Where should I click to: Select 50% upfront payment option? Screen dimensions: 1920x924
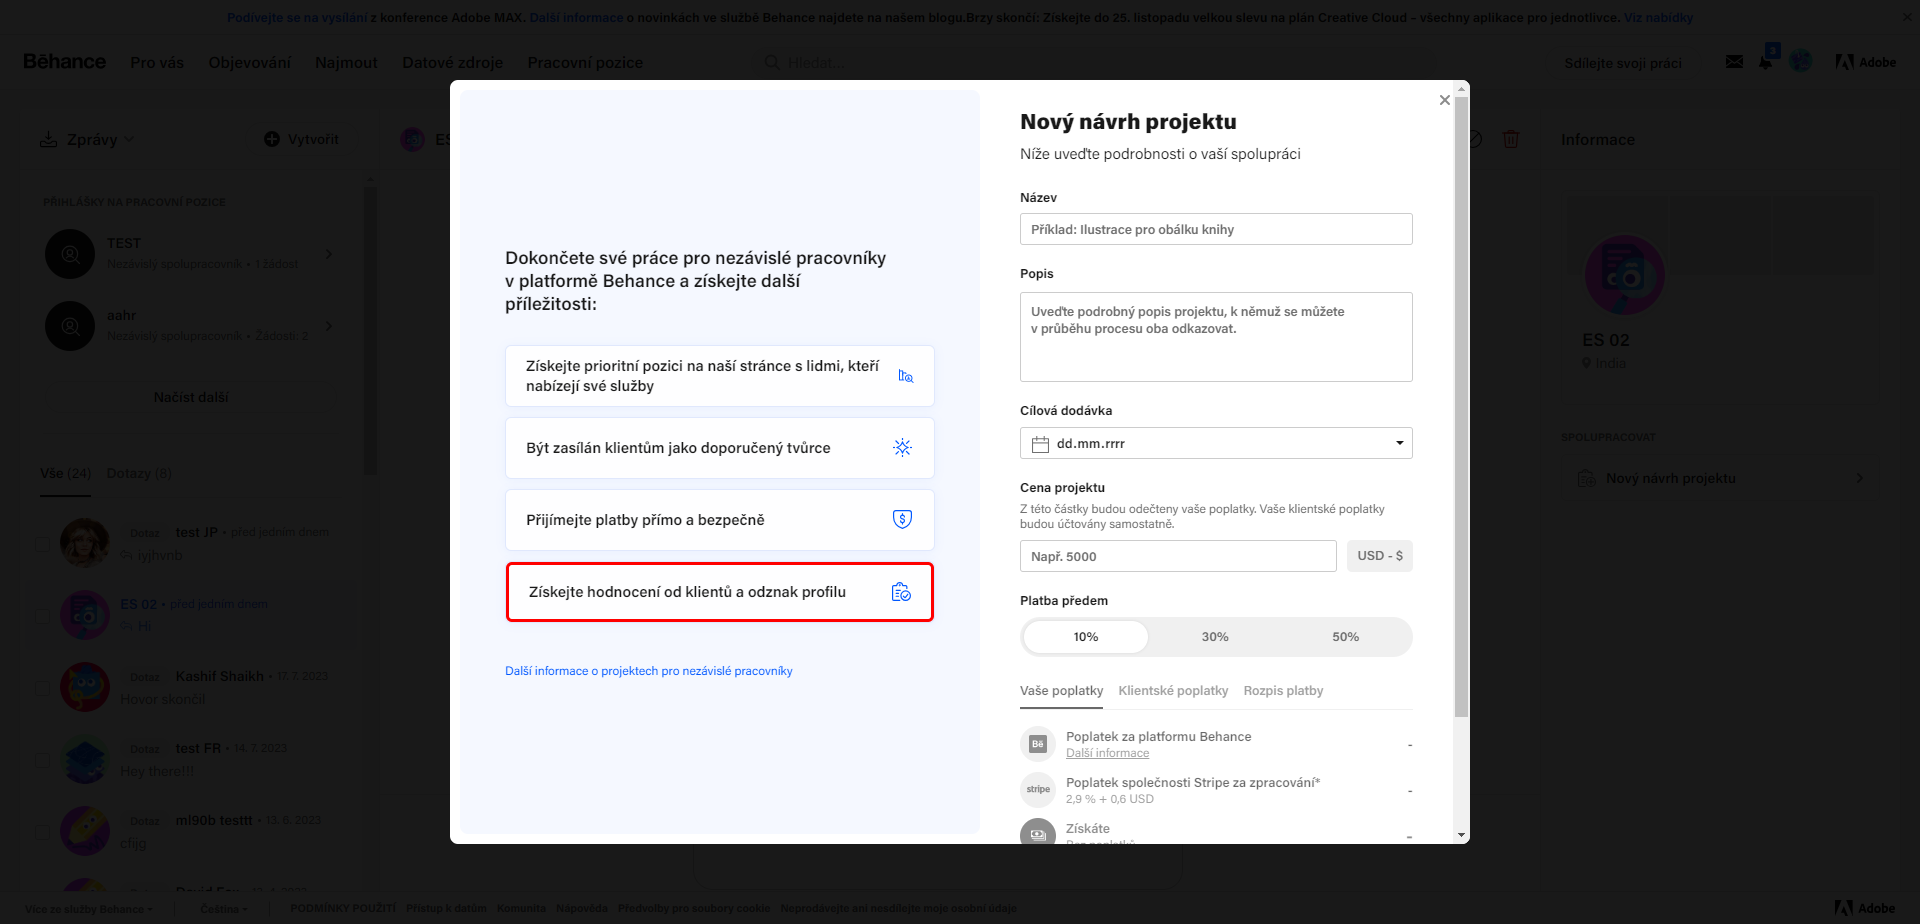point(1345,637)
